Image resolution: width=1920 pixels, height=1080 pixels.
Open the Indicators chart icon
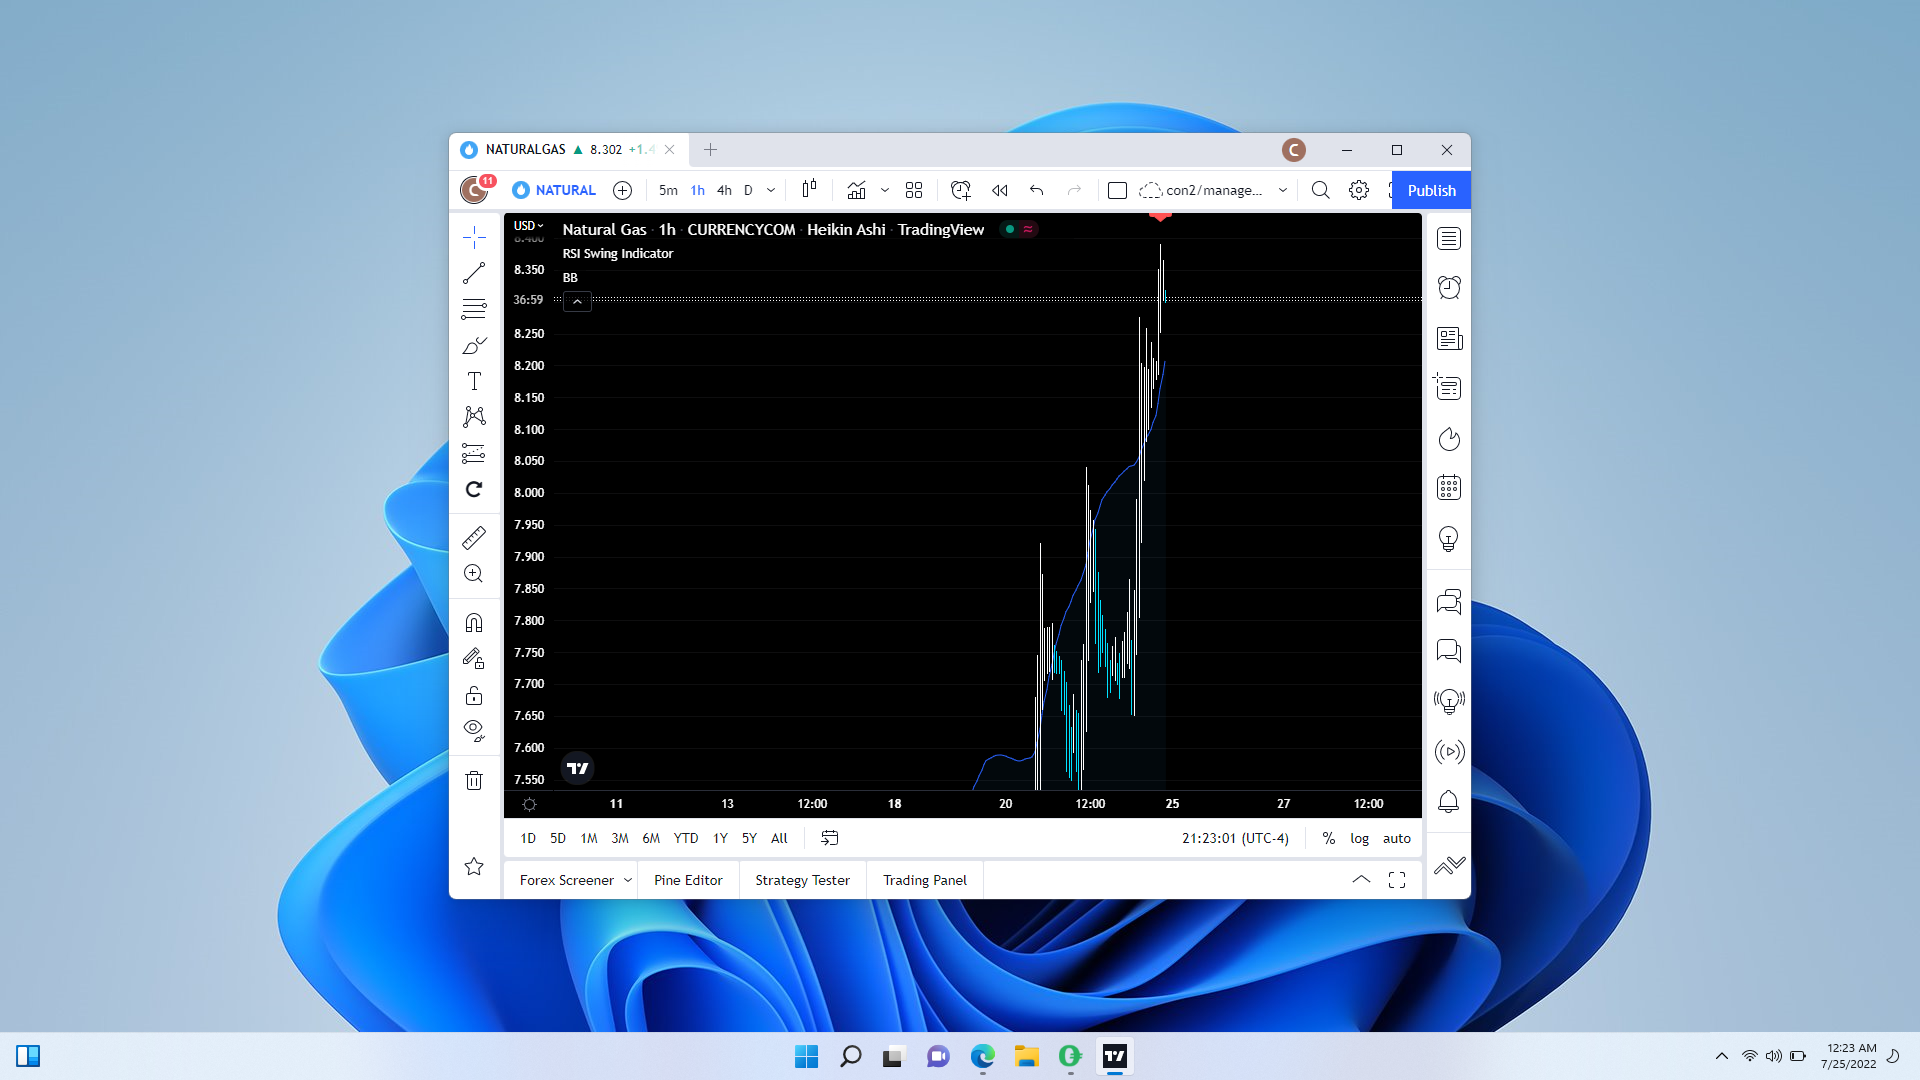pos(857,190)
